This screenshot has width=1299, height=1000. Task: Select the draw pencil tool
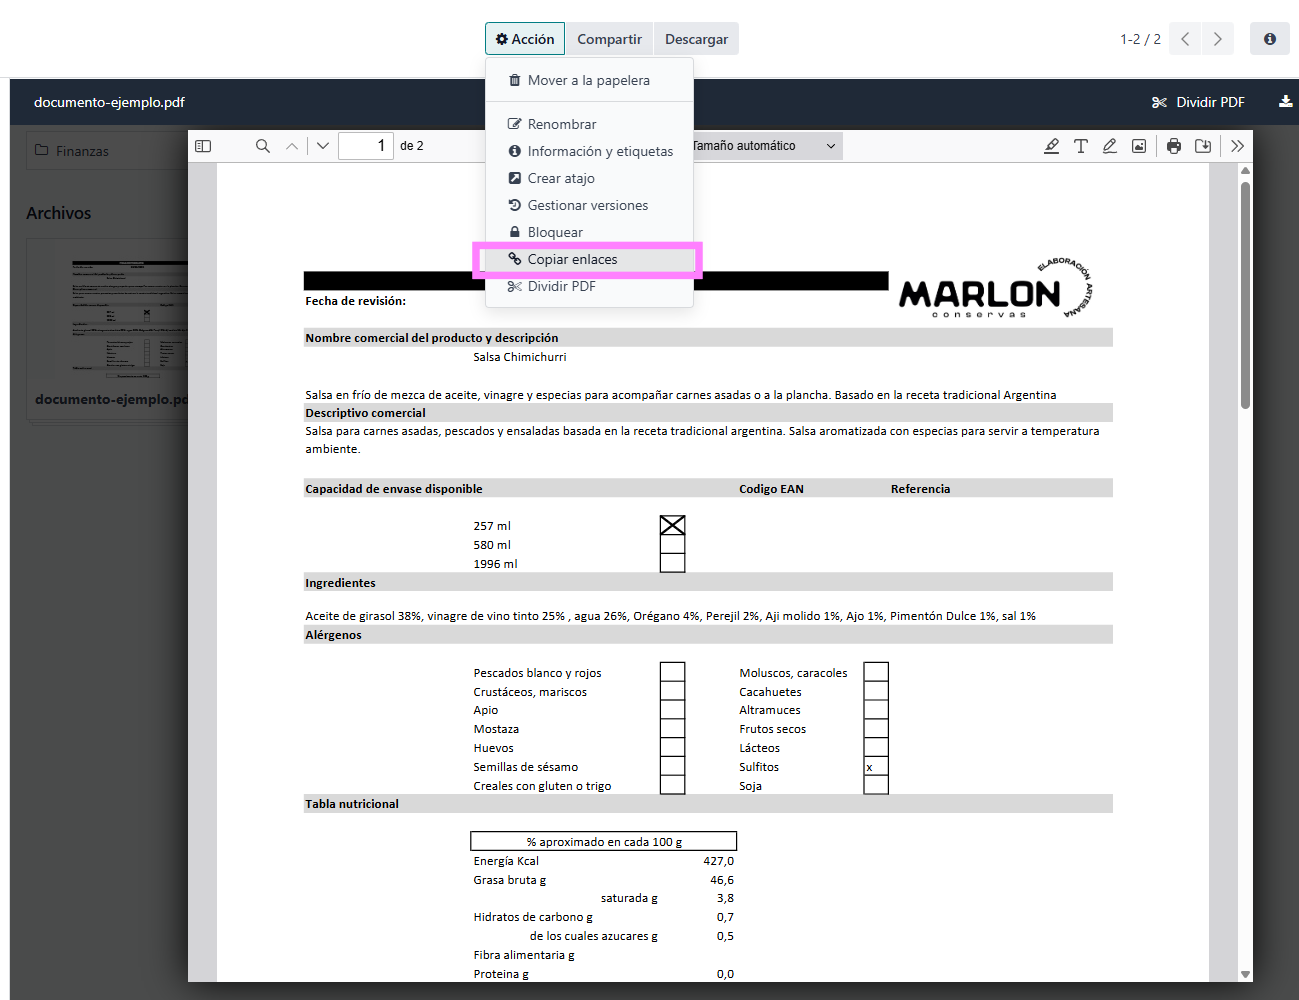tap(1110, 146)
